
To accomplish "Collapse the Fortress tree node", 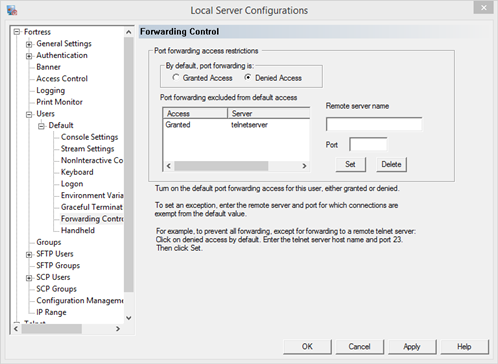I will coord(16,32).
